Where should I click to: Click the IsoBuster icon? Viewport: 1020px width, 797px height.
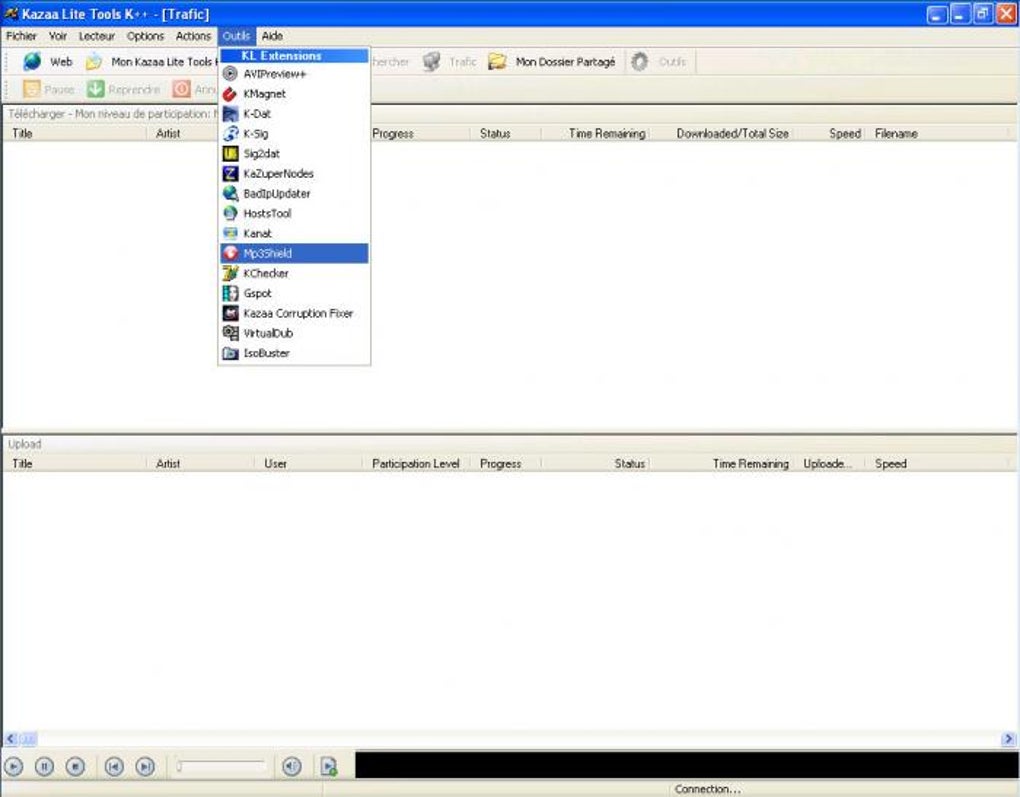(x=230, y=353)
